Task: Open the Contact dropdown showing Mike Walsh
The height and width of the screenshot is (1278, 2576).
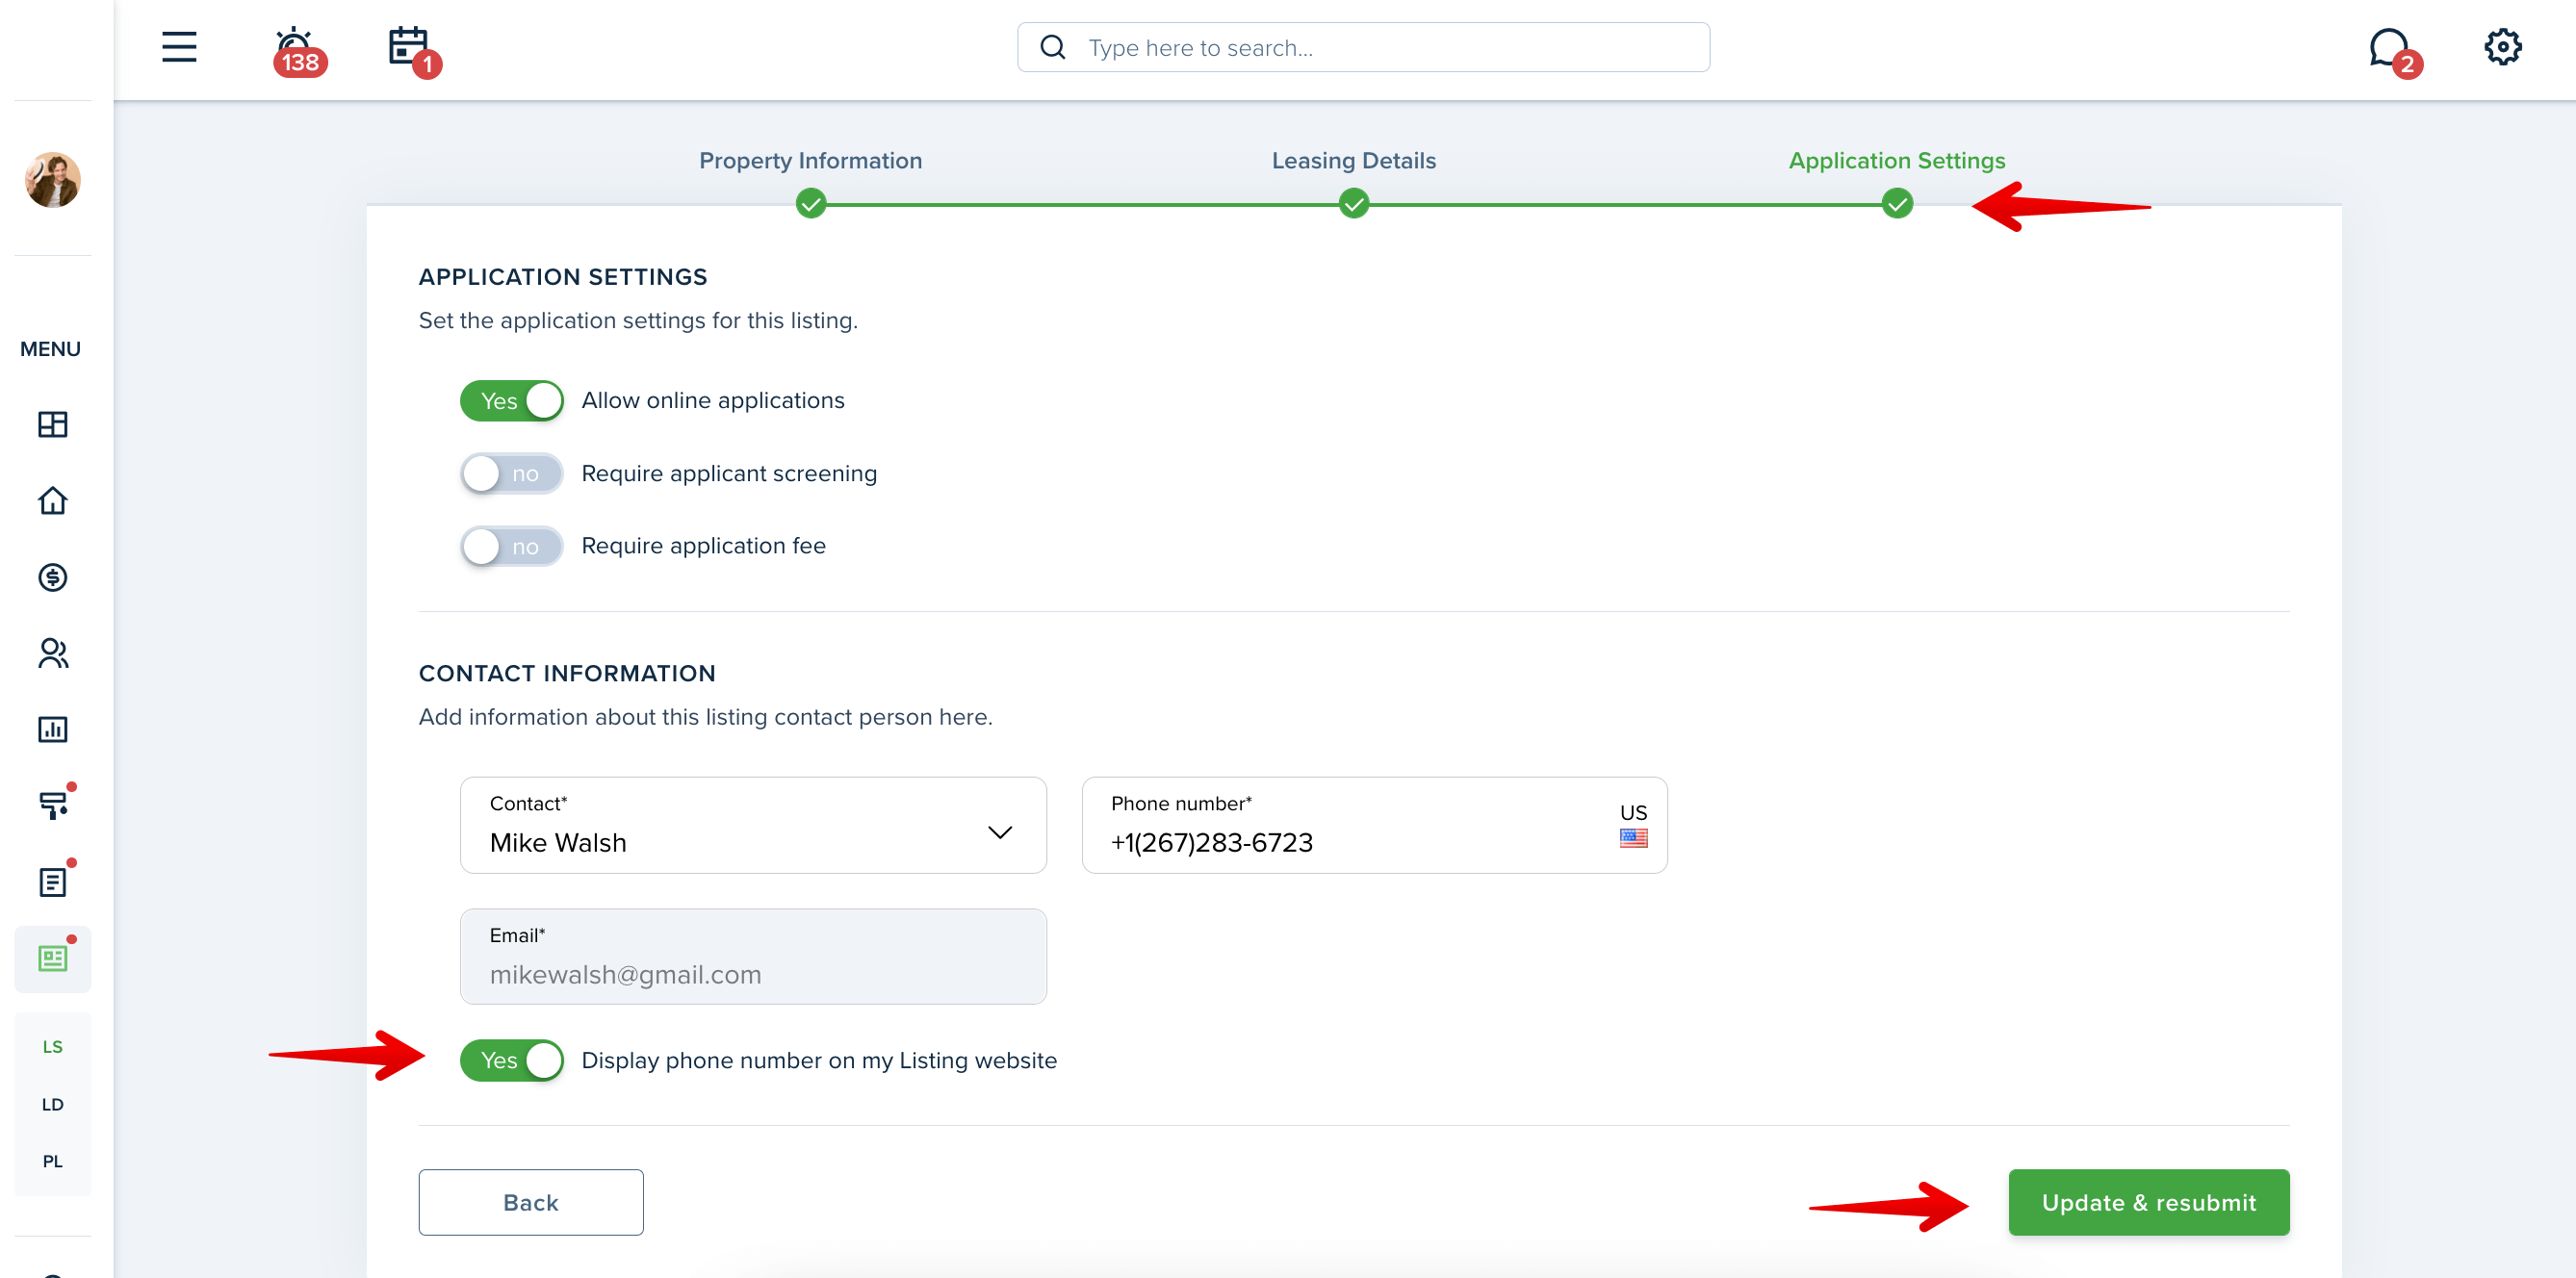Action: pyautogui.click(x=753, y=825)
